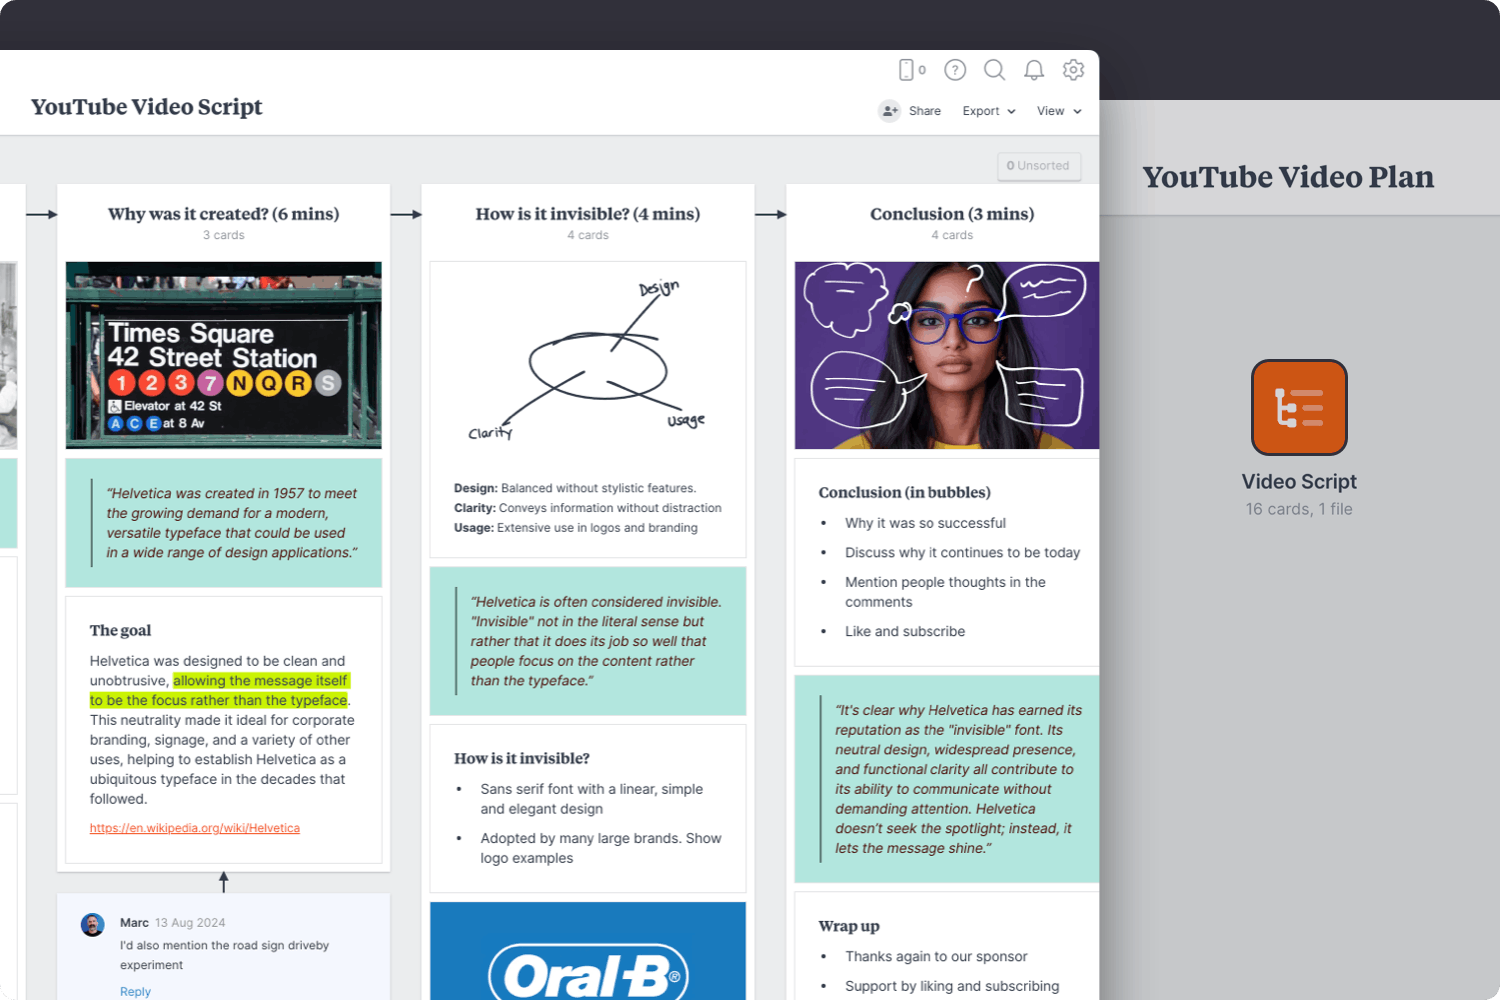The height and width of the screenshot is (1000, 1500).
Task: Click the Share person icon
Action: [x=889, y=111]
